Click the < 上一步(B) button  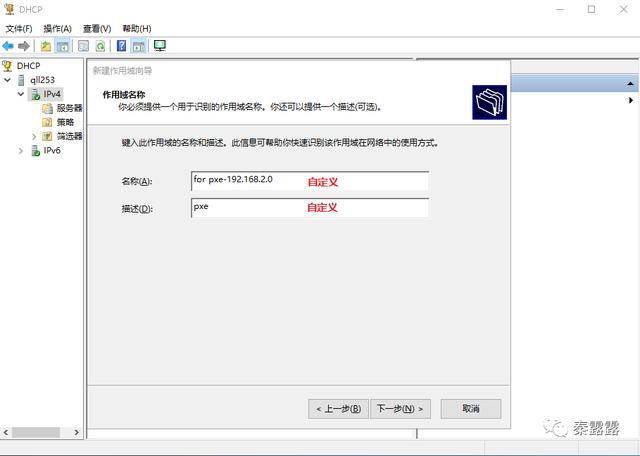[338, 409]
